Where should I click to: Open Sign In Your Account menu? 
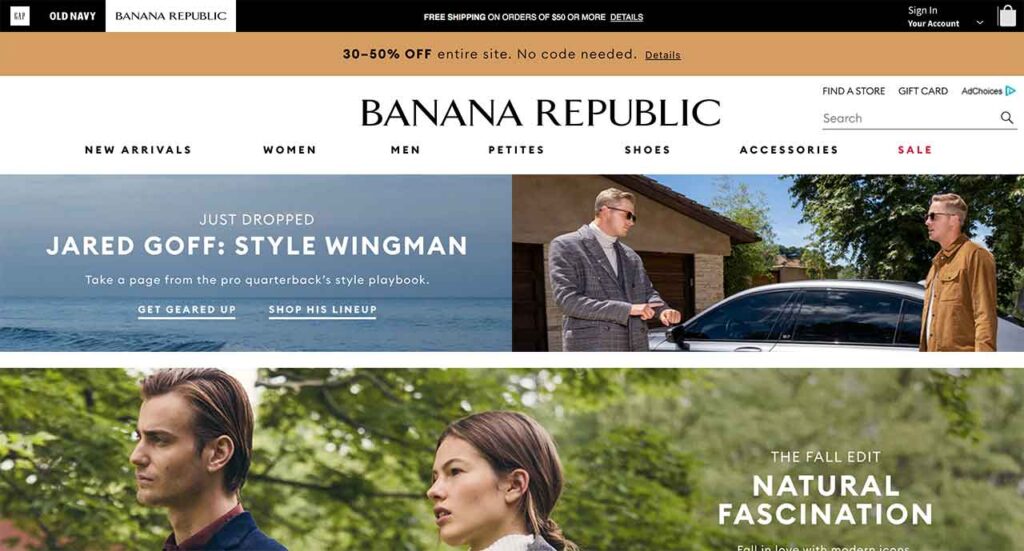click(933, 16)
